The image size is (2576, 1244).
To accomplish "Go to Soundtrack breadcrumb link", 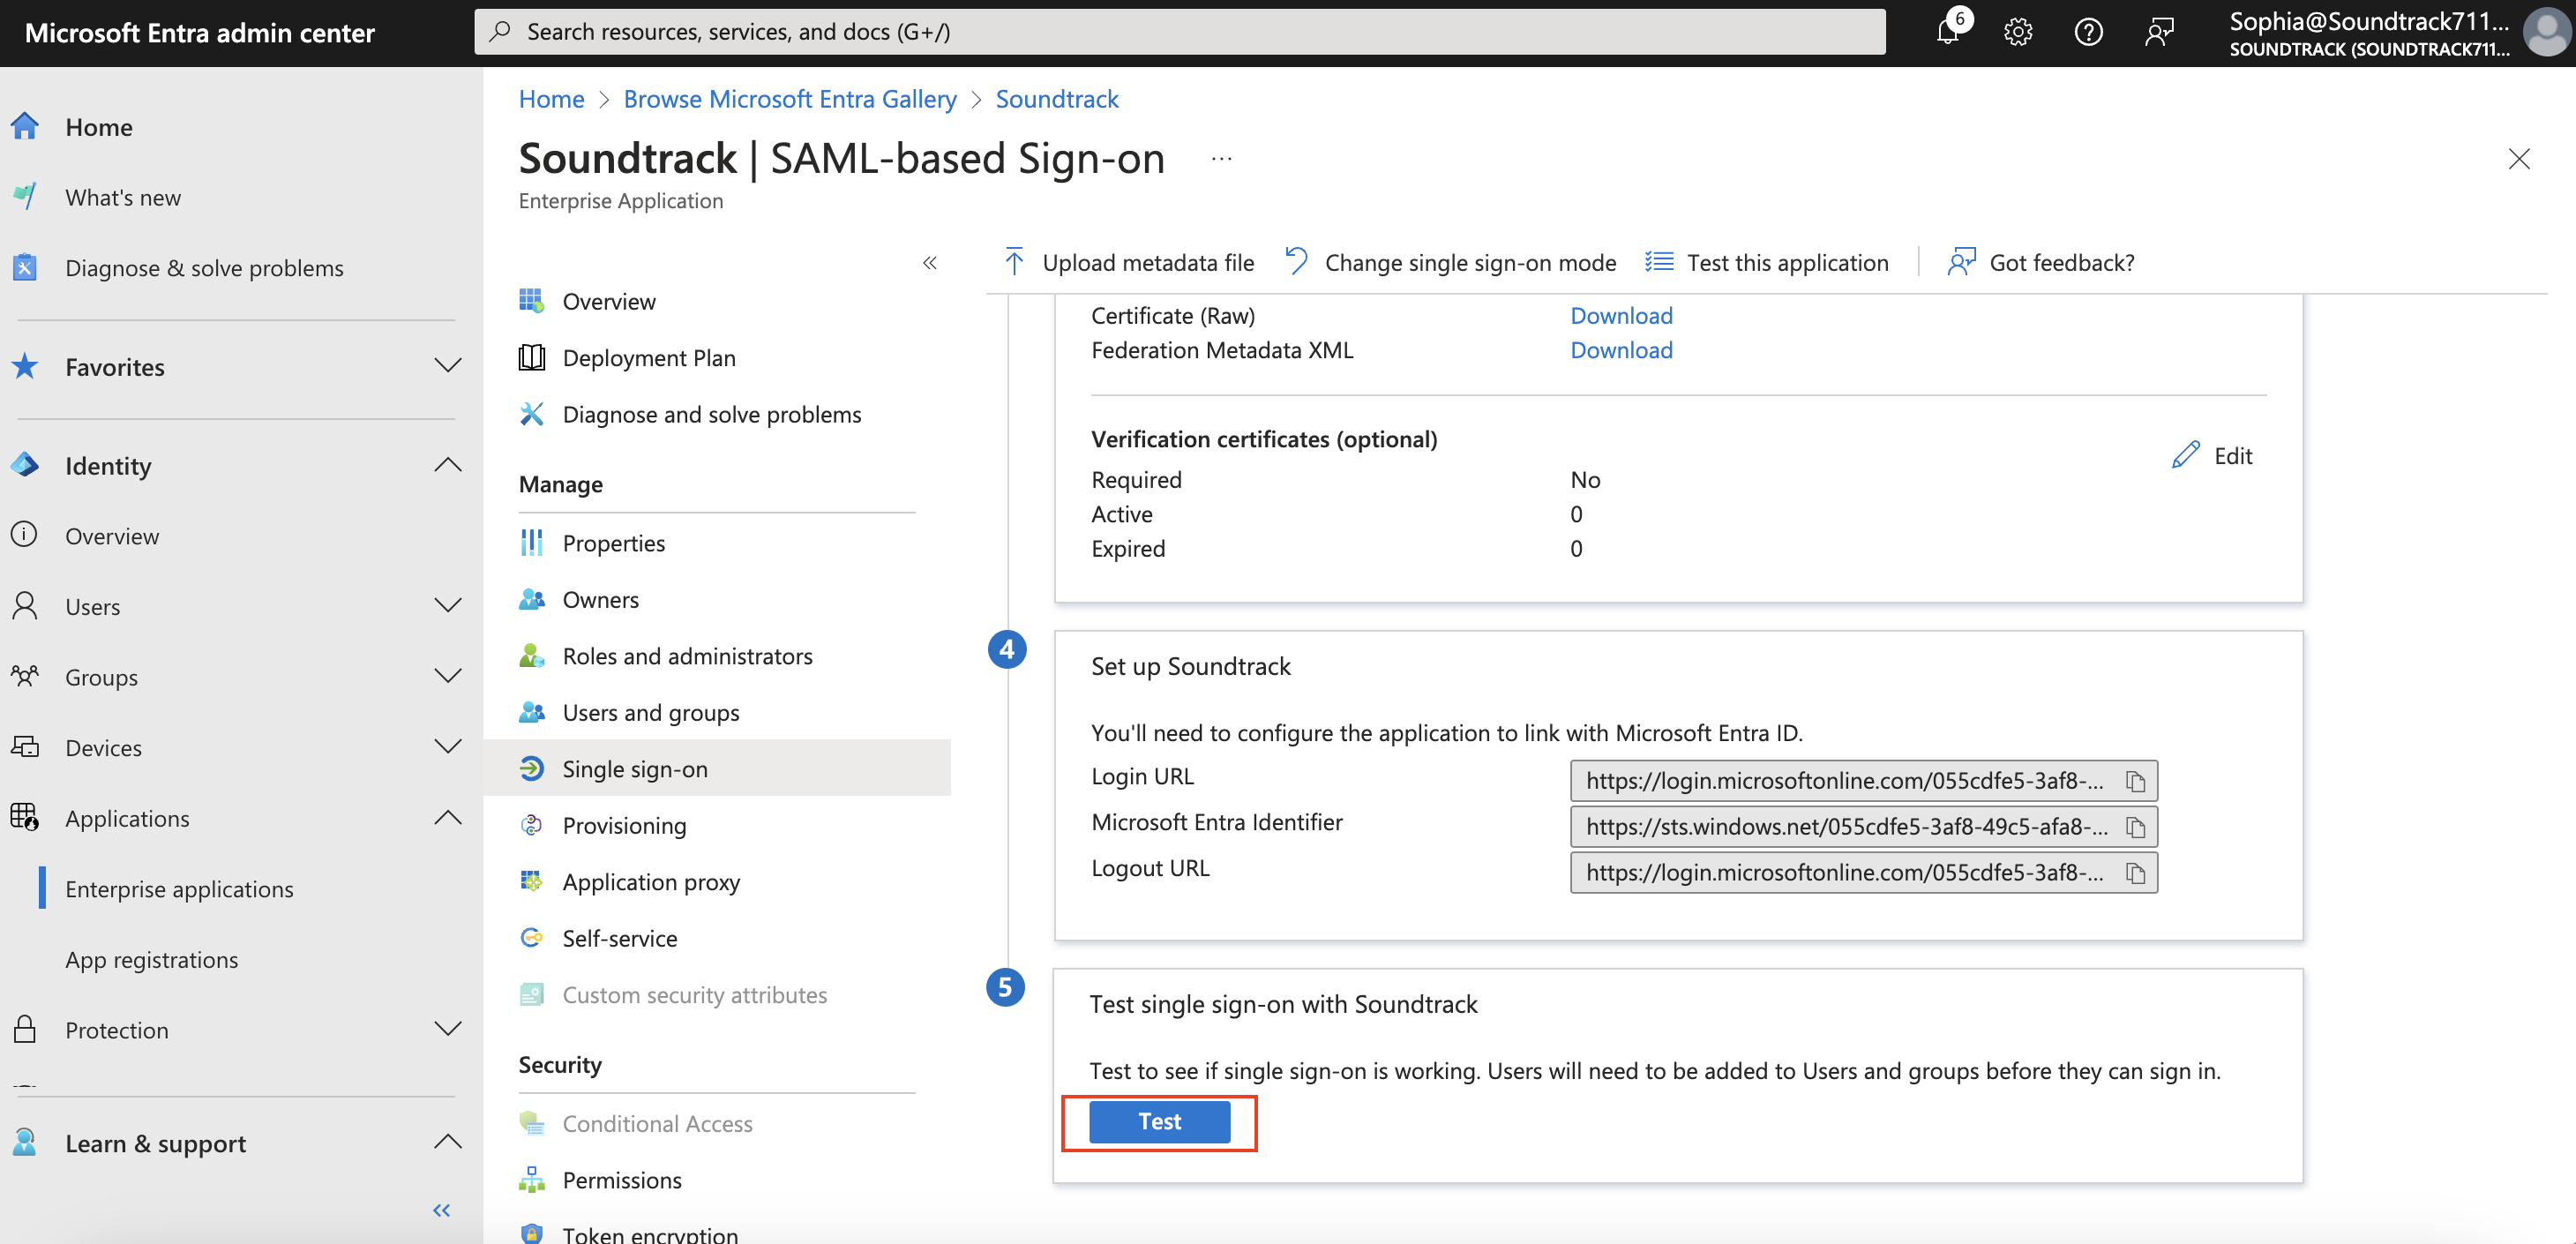I will 1057,99.
